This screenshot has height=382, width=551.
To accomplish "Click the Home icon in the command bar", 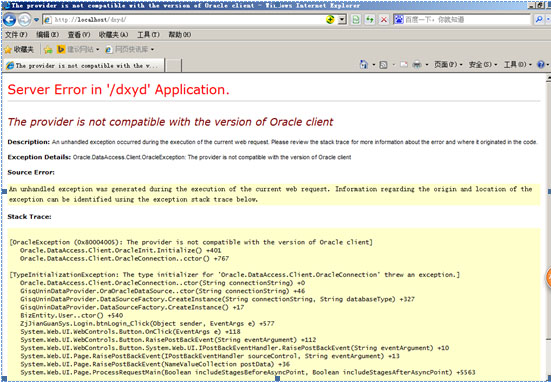I will [x=364, y=64].
